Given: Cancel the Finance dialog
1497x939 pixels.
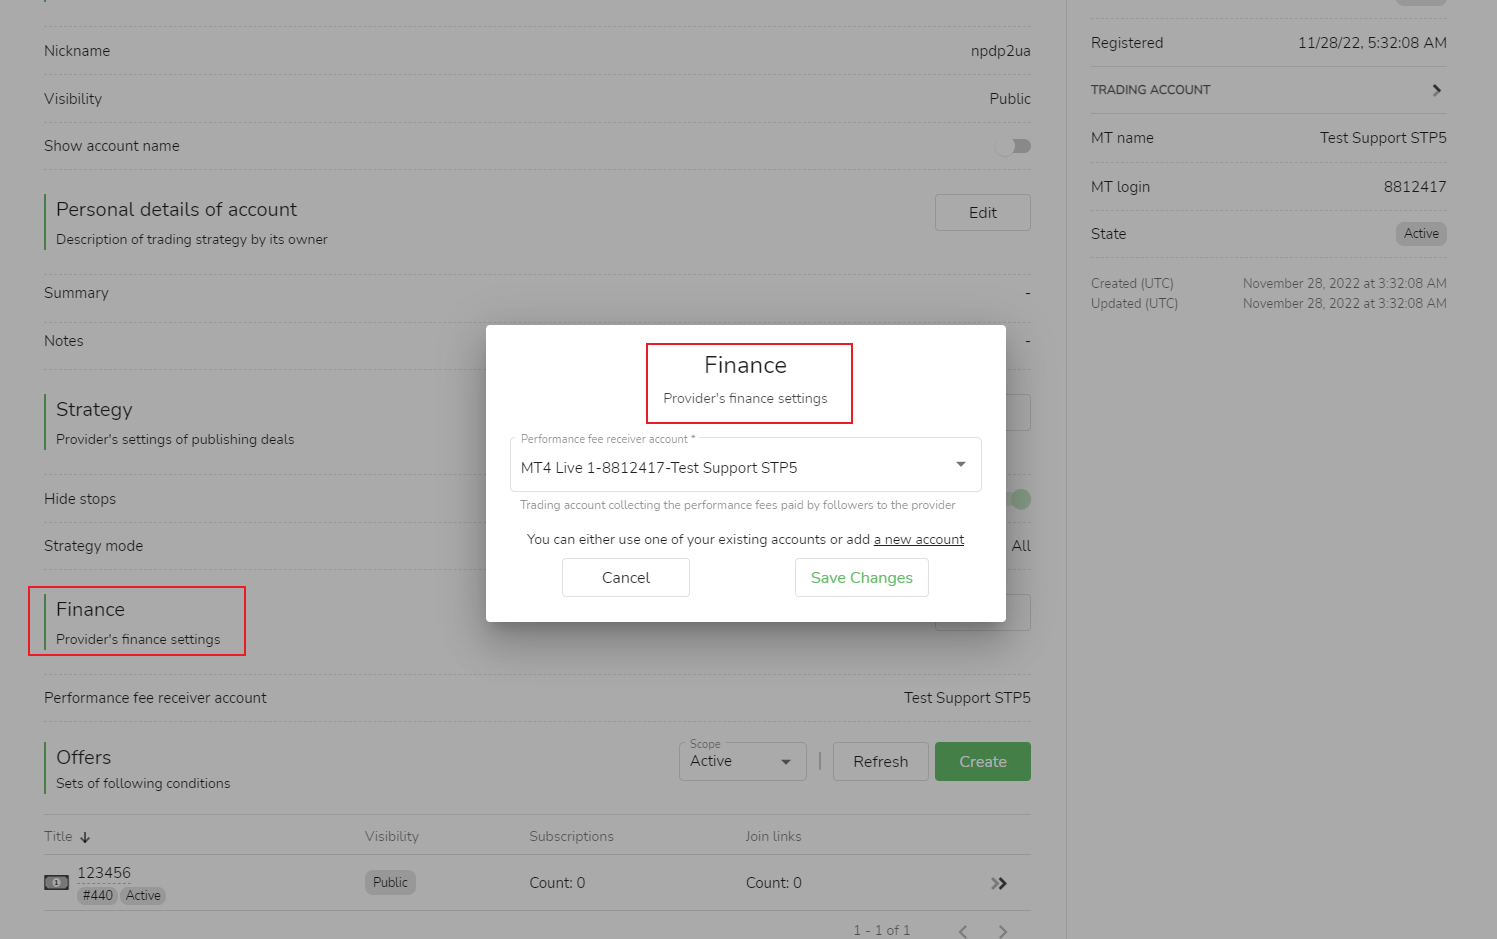Looking at the screenshot, I should pos(625,578).
